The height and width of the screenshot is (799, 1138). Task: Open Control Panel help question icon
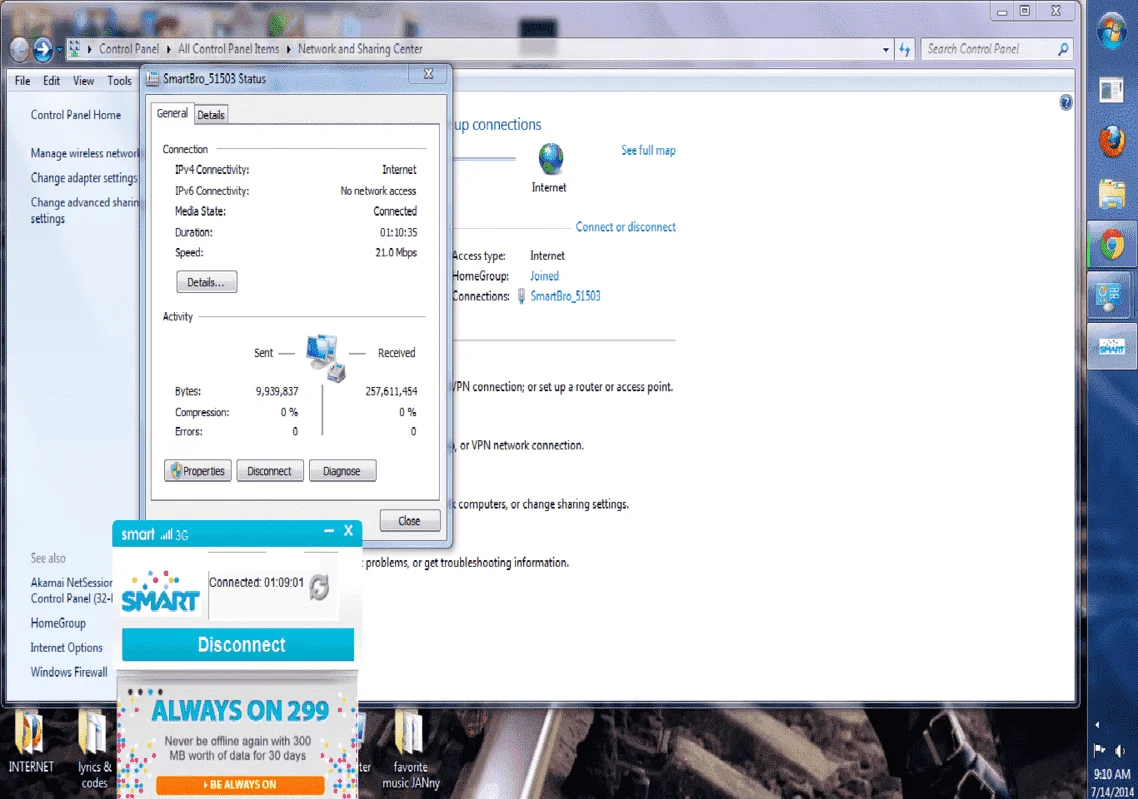point(1065,102)
